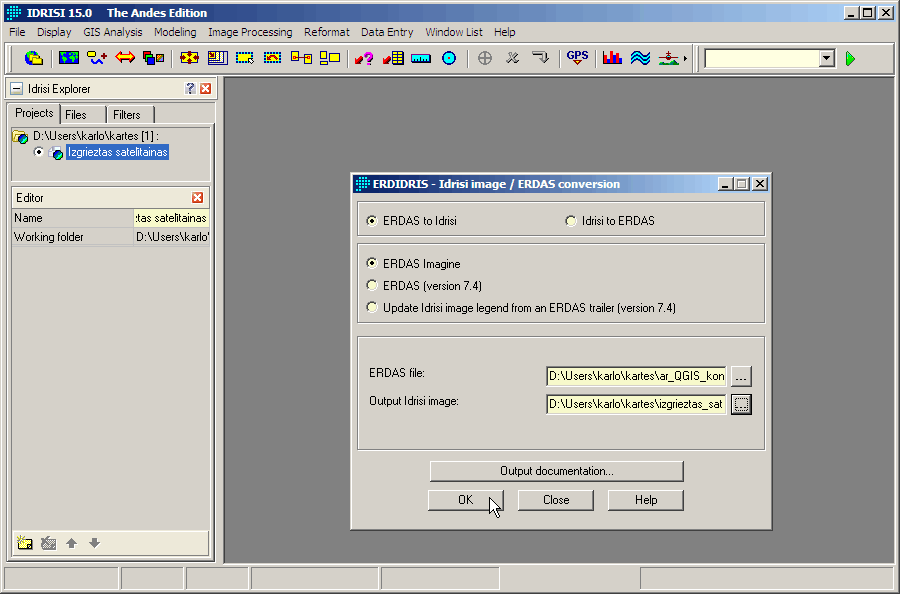Open the Image Processing menu

pos(250,32)
